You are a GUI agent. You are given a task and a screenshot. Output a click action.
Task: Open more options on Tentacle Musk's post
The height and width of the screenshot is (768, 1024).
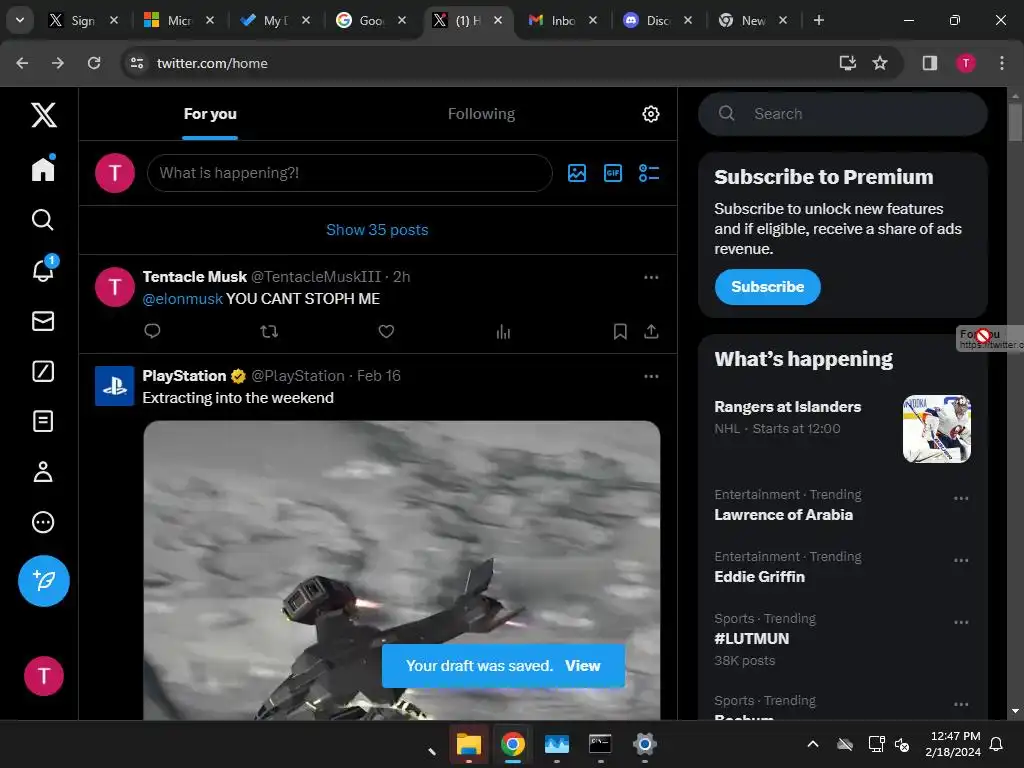point(651,278)
